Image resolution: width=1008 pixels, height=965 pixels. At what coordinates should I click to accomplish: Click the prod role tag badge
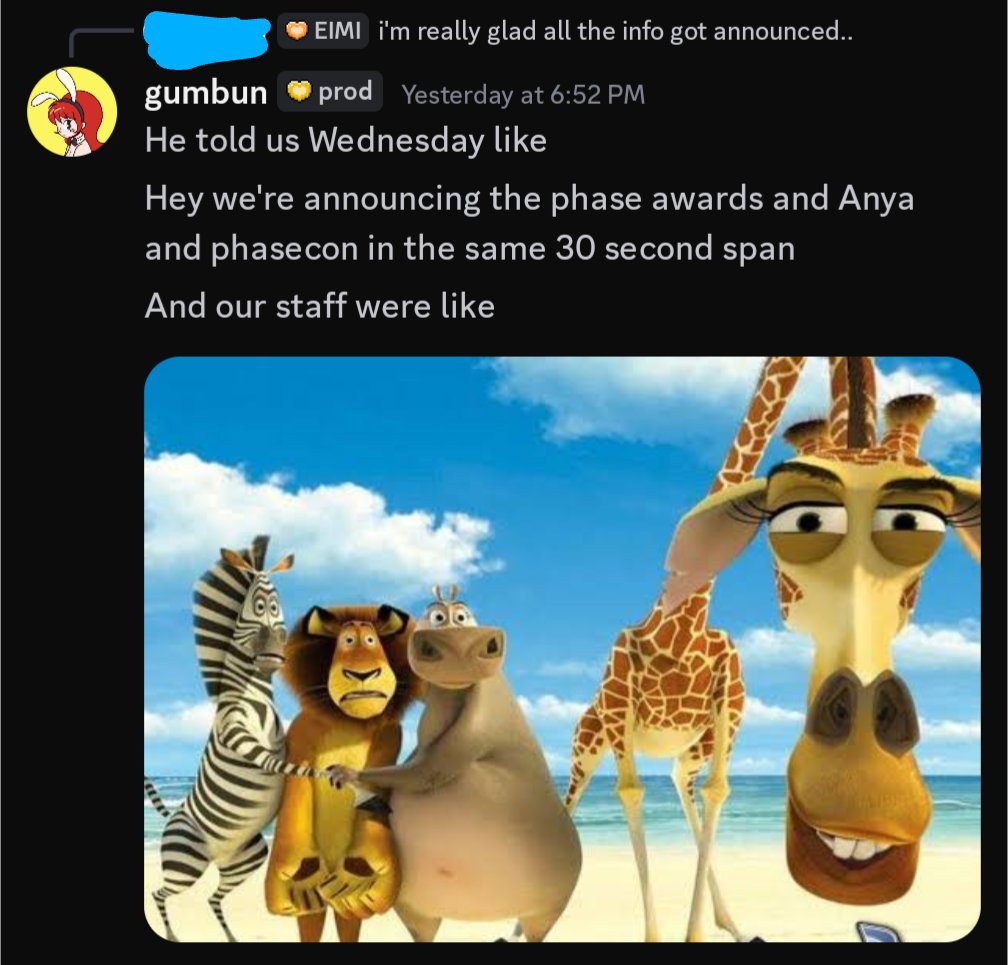click(x=330, y=92)
